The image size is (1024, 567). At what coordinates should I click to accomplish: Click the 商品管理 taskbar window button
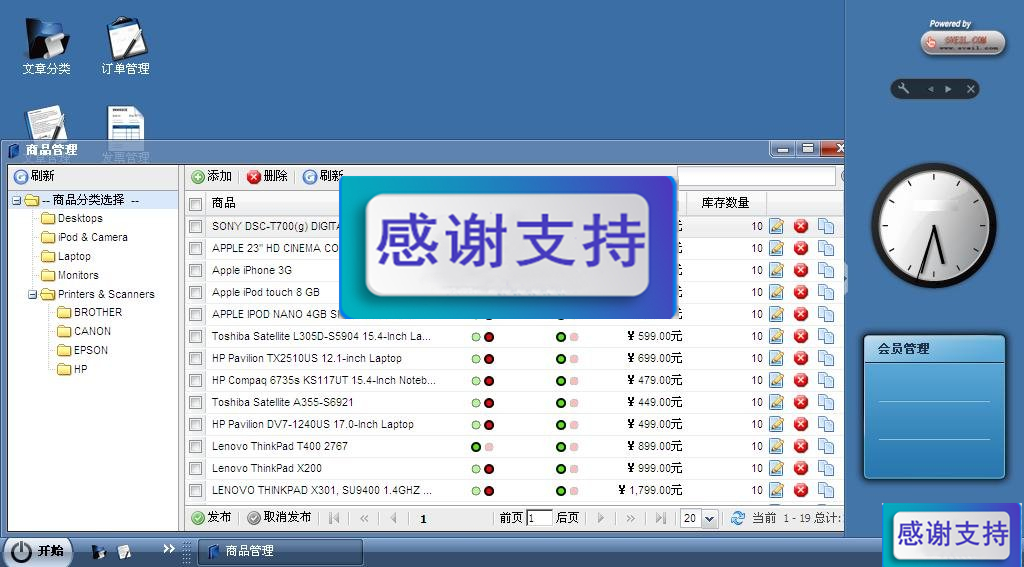click(x=280, y=551)
